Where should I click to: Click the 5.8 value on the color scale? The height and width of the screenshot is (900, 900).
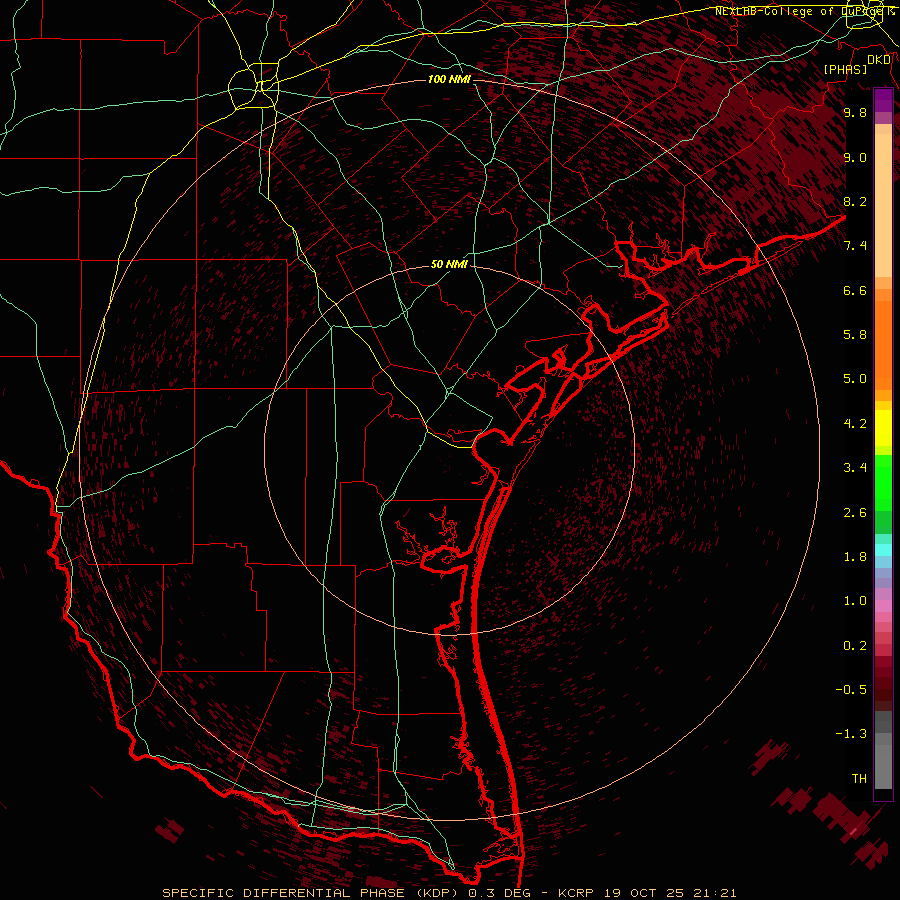[855, 335]
